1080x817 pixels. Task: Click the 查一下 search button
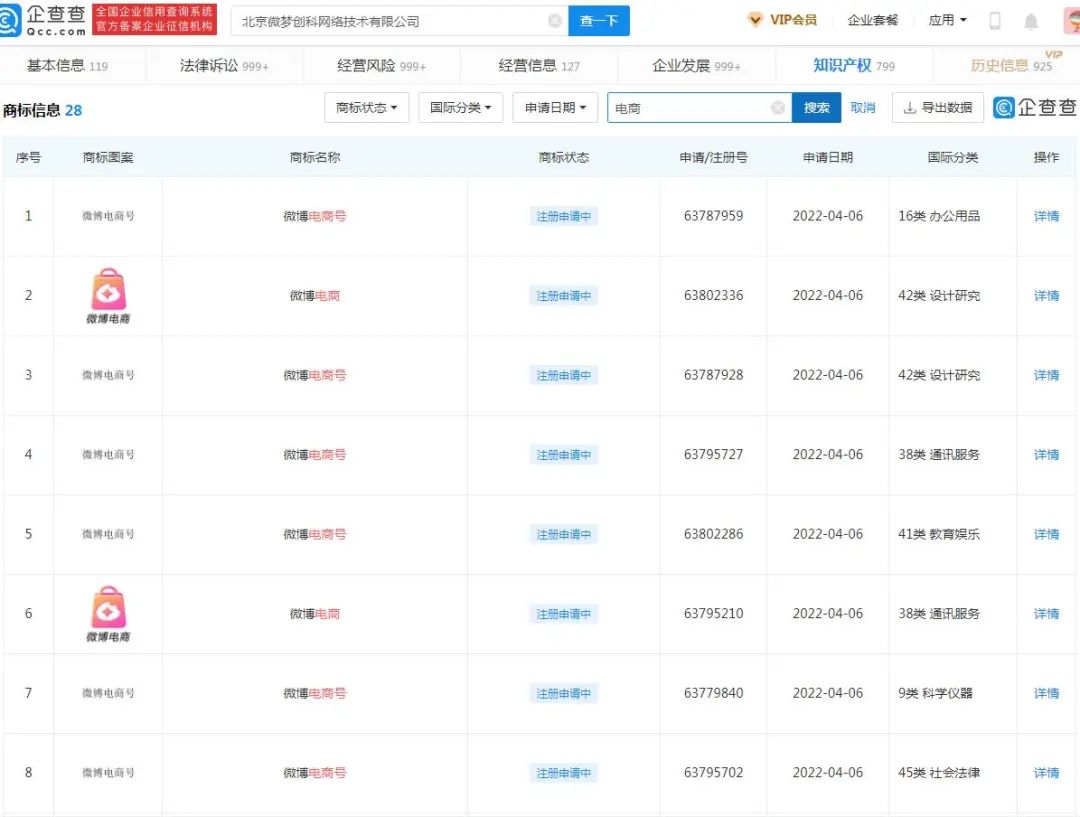pyautogui.click(x=598, y=20)
